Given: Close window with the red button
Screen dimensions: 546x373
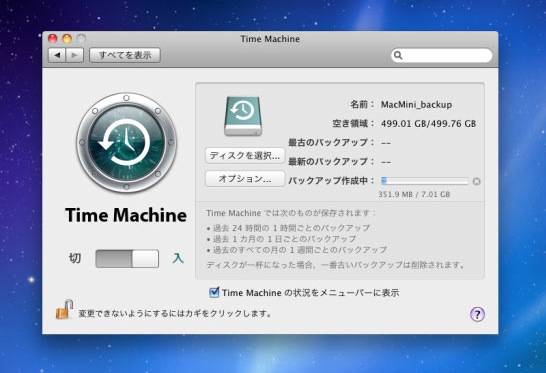Looking at the screenshot, I should (x=53, y=39).
